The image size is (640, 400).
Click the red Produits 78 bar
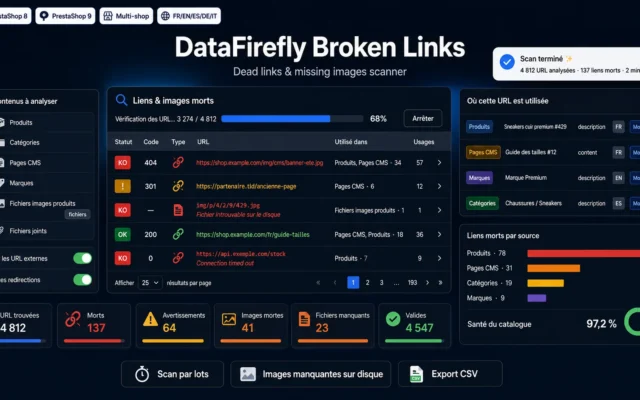pos(584,253)
